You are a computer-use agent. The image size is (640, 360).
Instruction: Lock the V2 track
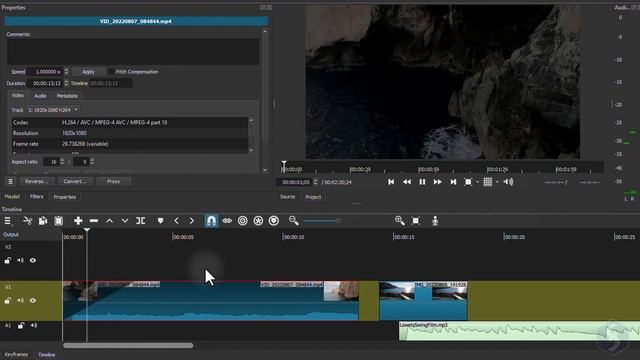(7, 260)
